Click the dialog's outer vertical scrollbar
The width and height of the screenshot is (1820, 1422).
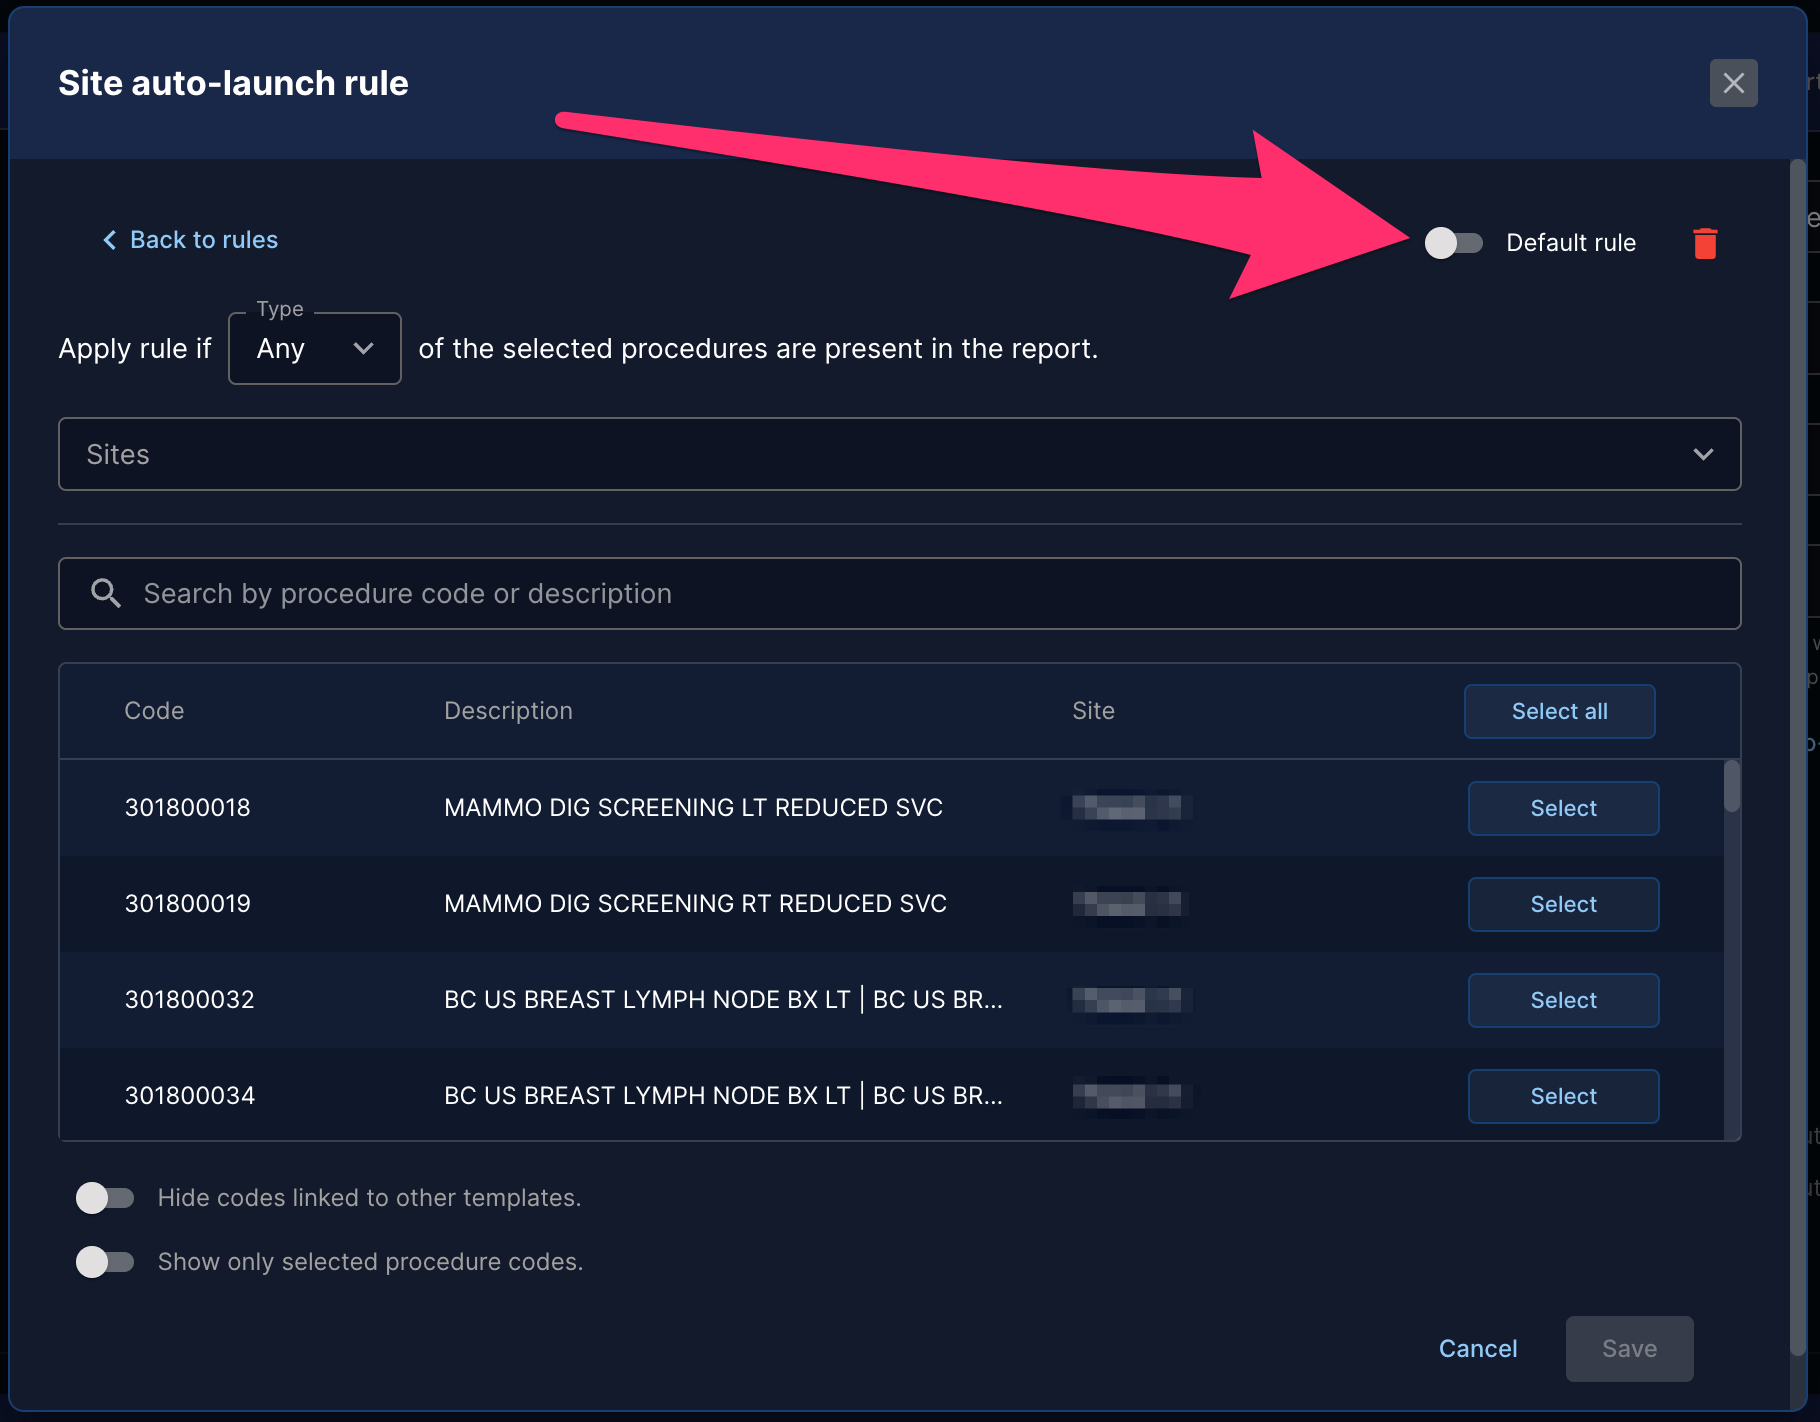tap(1798, 757)
